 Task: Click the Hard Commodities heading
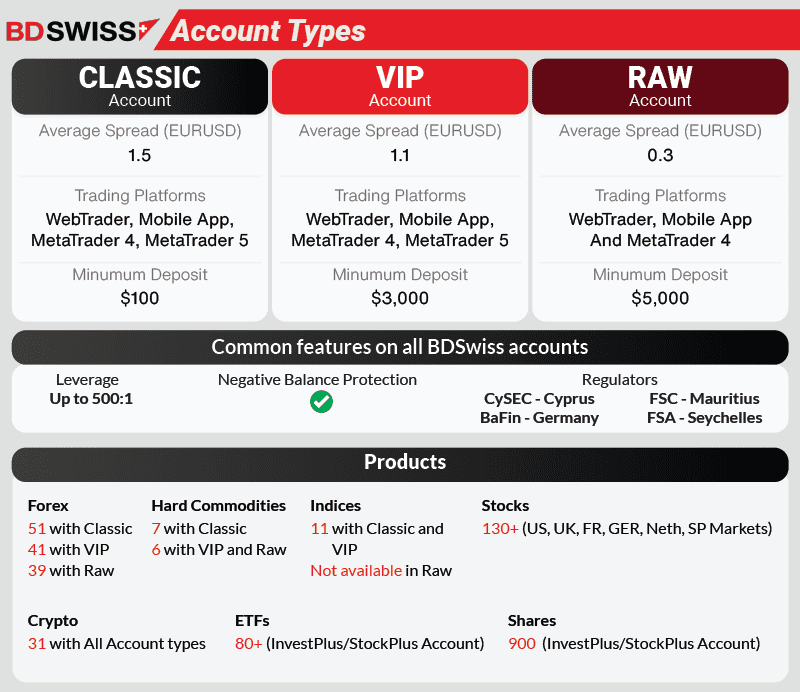[218, 506]
